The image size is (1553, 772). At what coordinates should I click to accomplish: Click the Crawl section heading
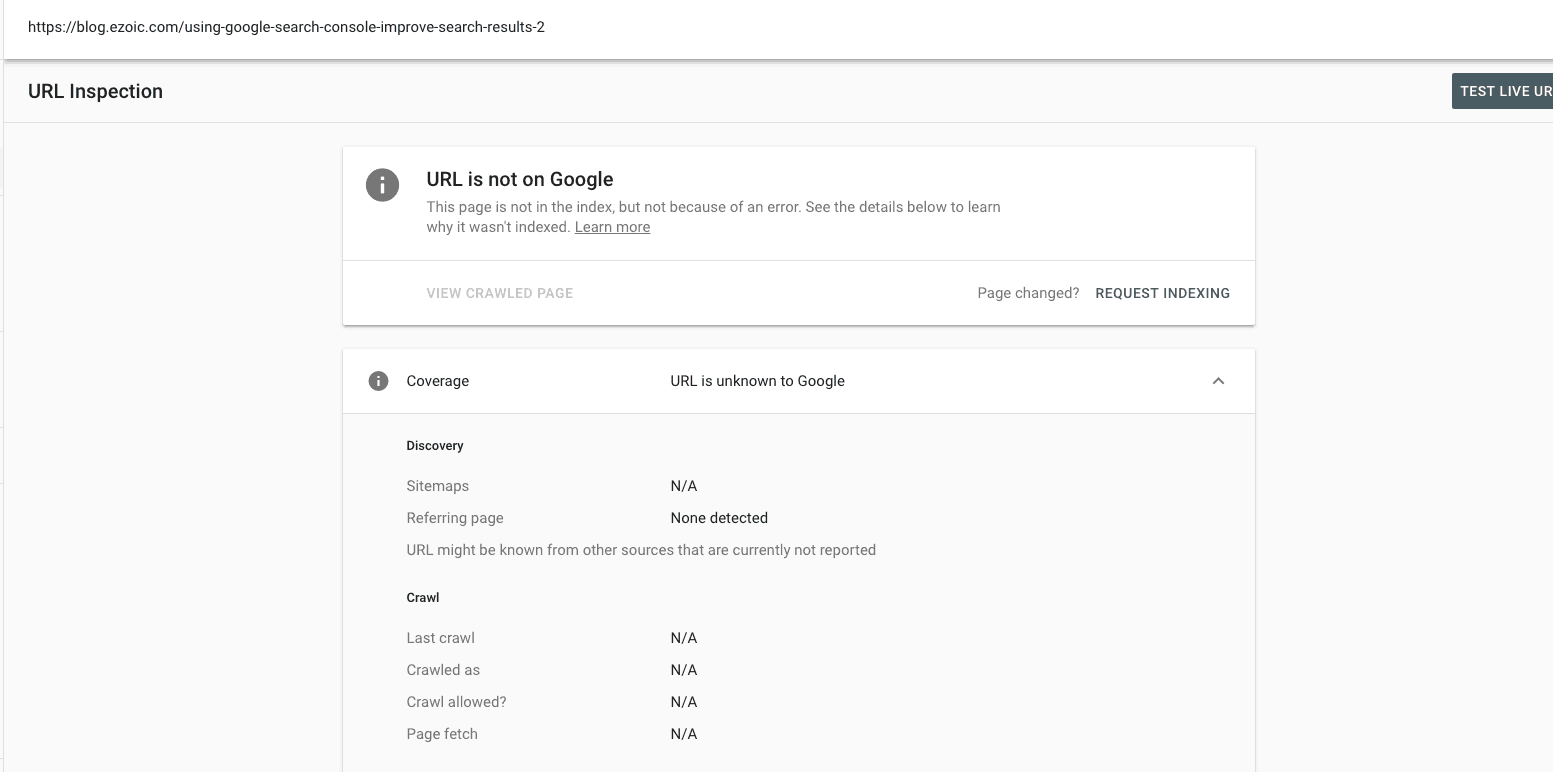click(423, 598)
